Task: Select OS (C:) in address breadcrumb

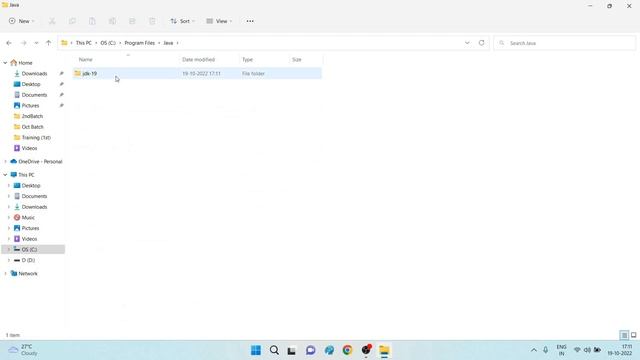Action: pyautogui.click(x=108, y=43)
